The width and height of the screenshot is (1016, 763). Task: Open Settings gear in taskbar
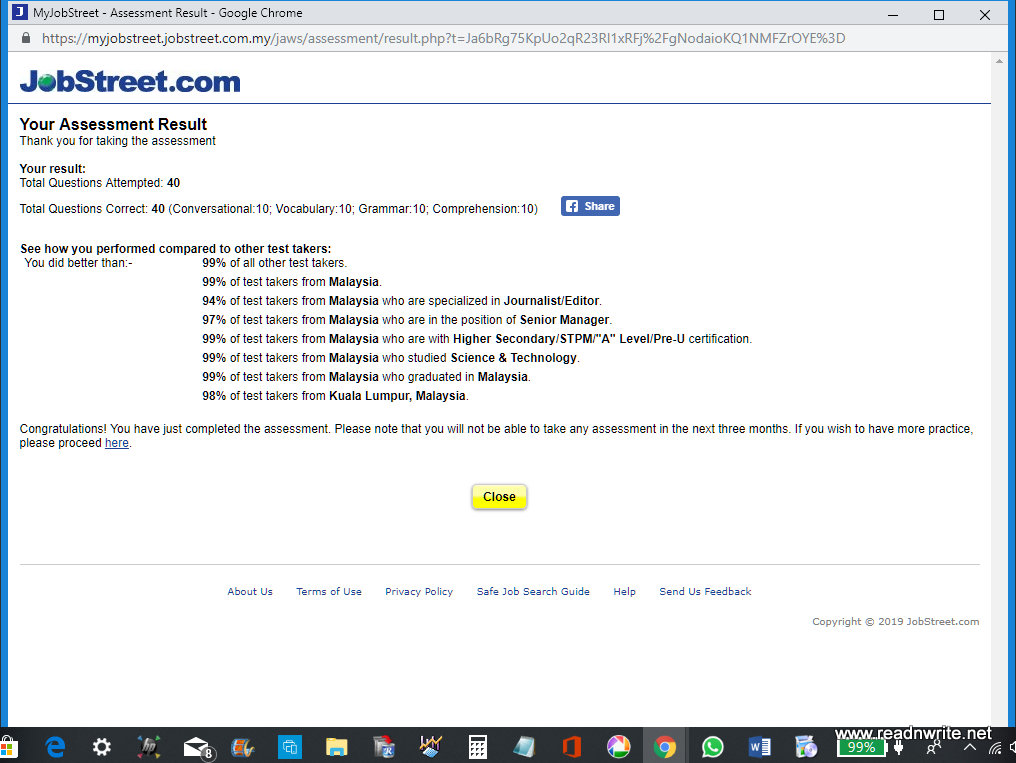(101, 747)
